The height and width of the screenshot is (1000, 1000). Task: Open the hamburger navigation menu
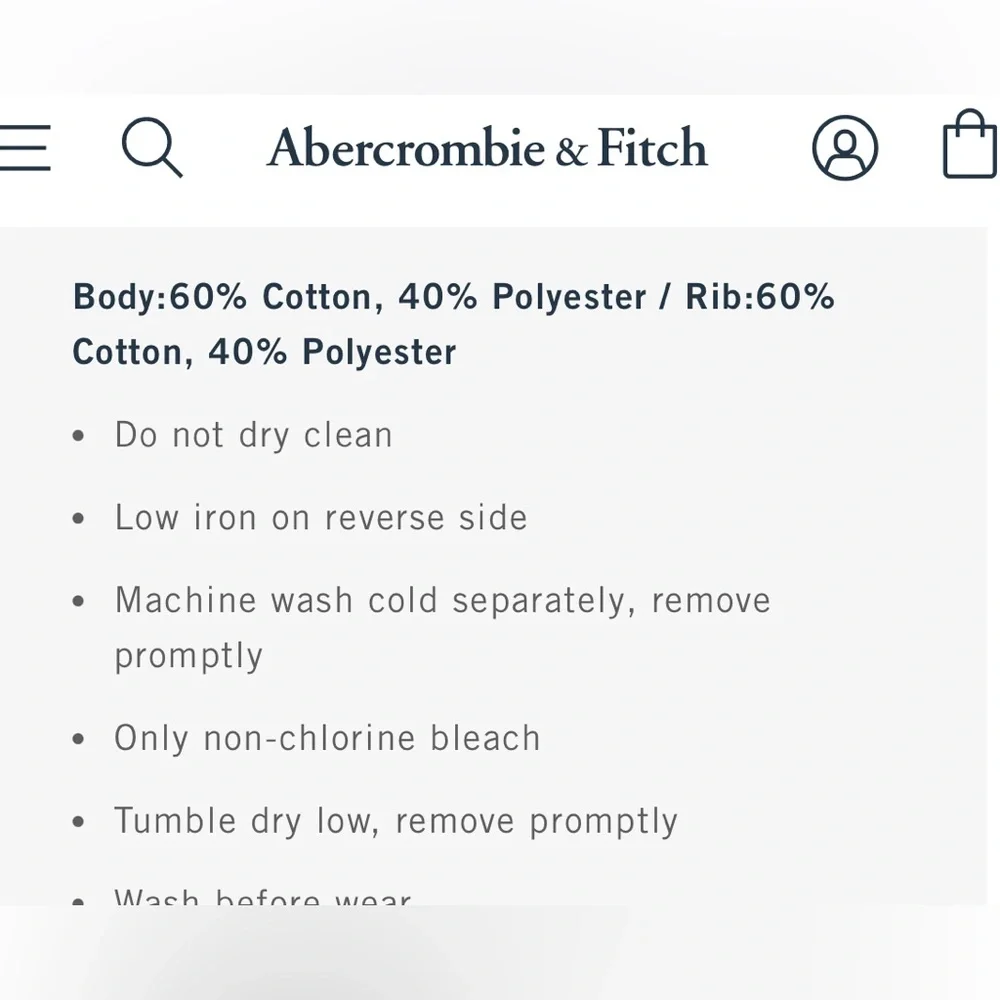point(24,147)
